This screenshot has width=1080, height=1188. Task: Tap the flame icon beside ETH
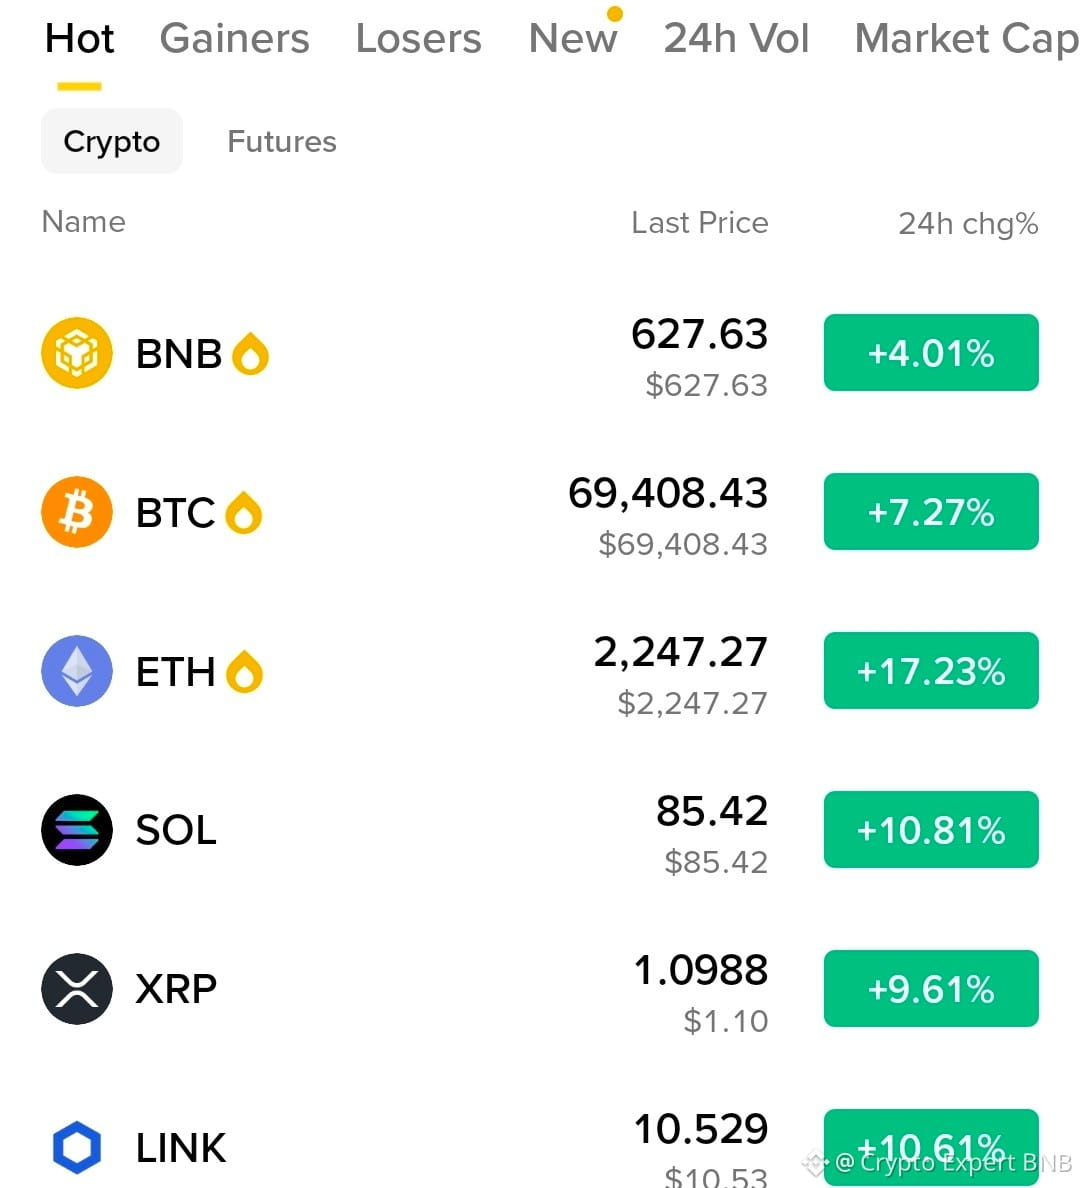point(244,672)
